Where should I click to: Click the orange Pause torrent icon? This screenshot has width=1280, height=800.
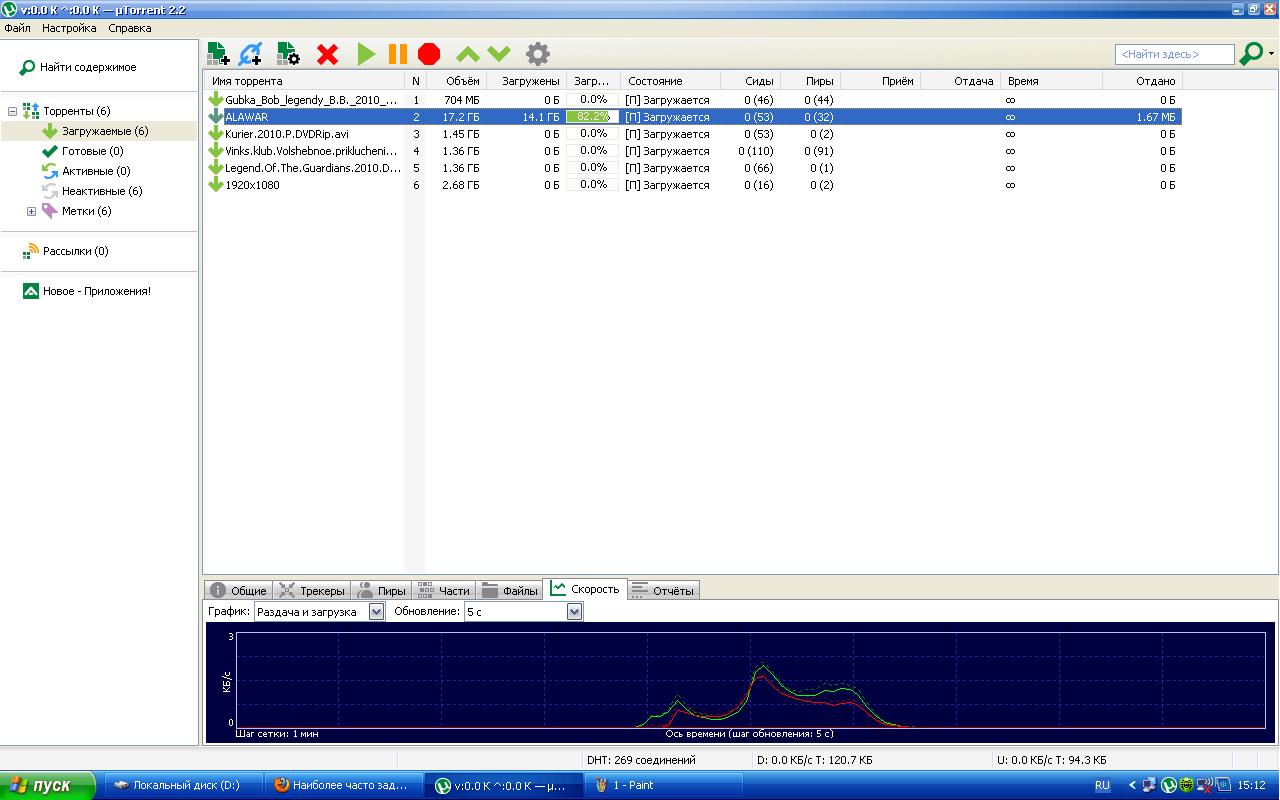[x=398, y=54]
